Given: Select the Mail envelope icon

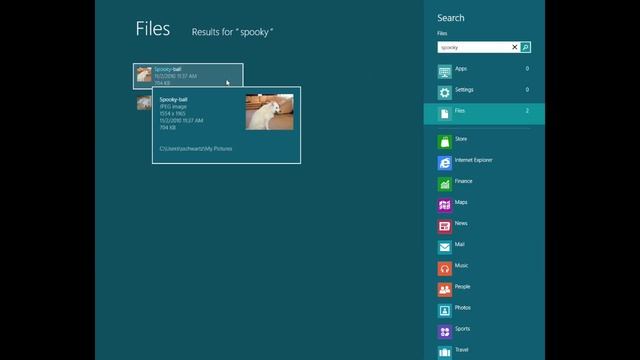Looking at the screenshot, I should [444, 247].
